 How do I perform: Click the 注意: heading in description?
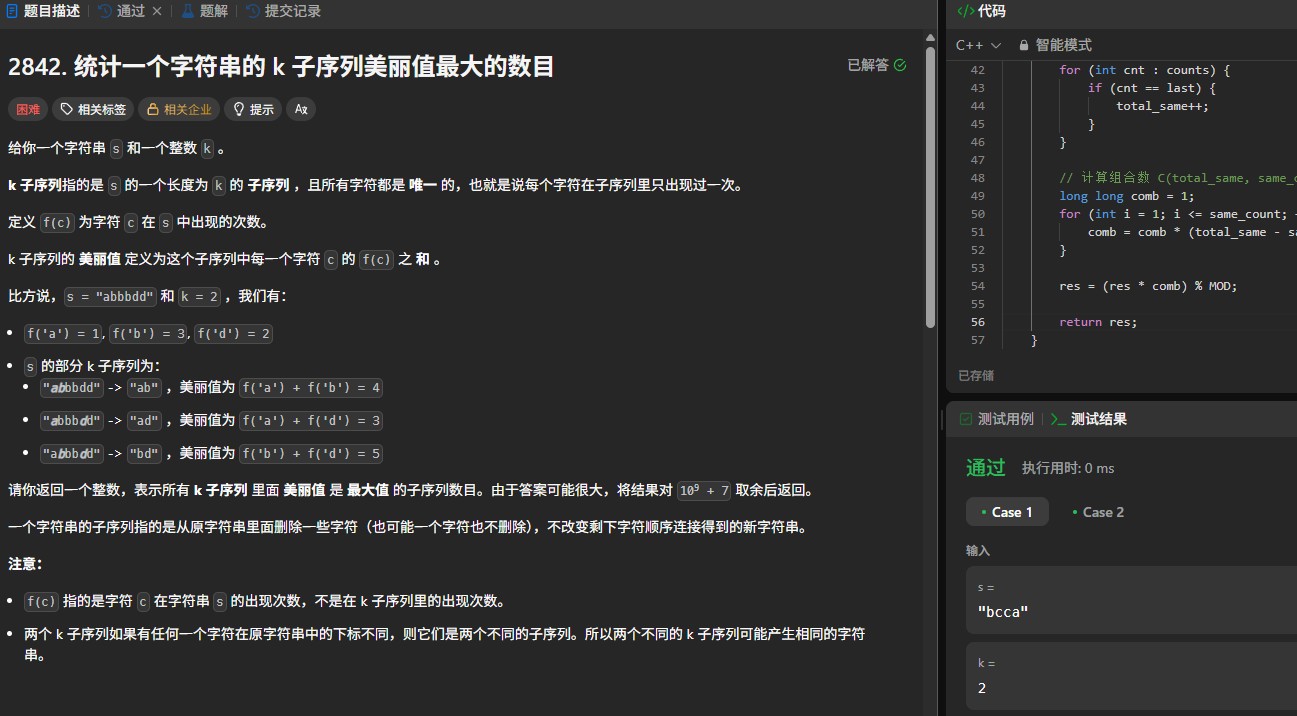click(x=25, y=564)
